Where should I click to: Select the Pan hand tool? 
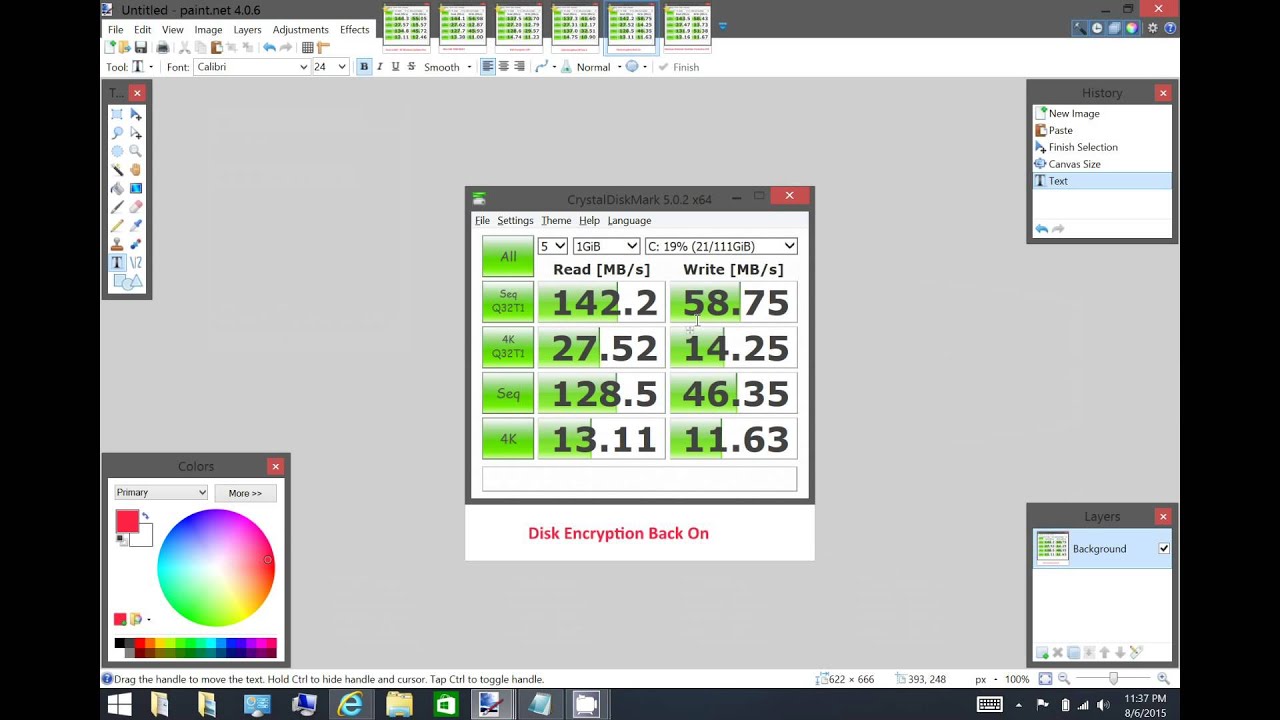point(136,170)
